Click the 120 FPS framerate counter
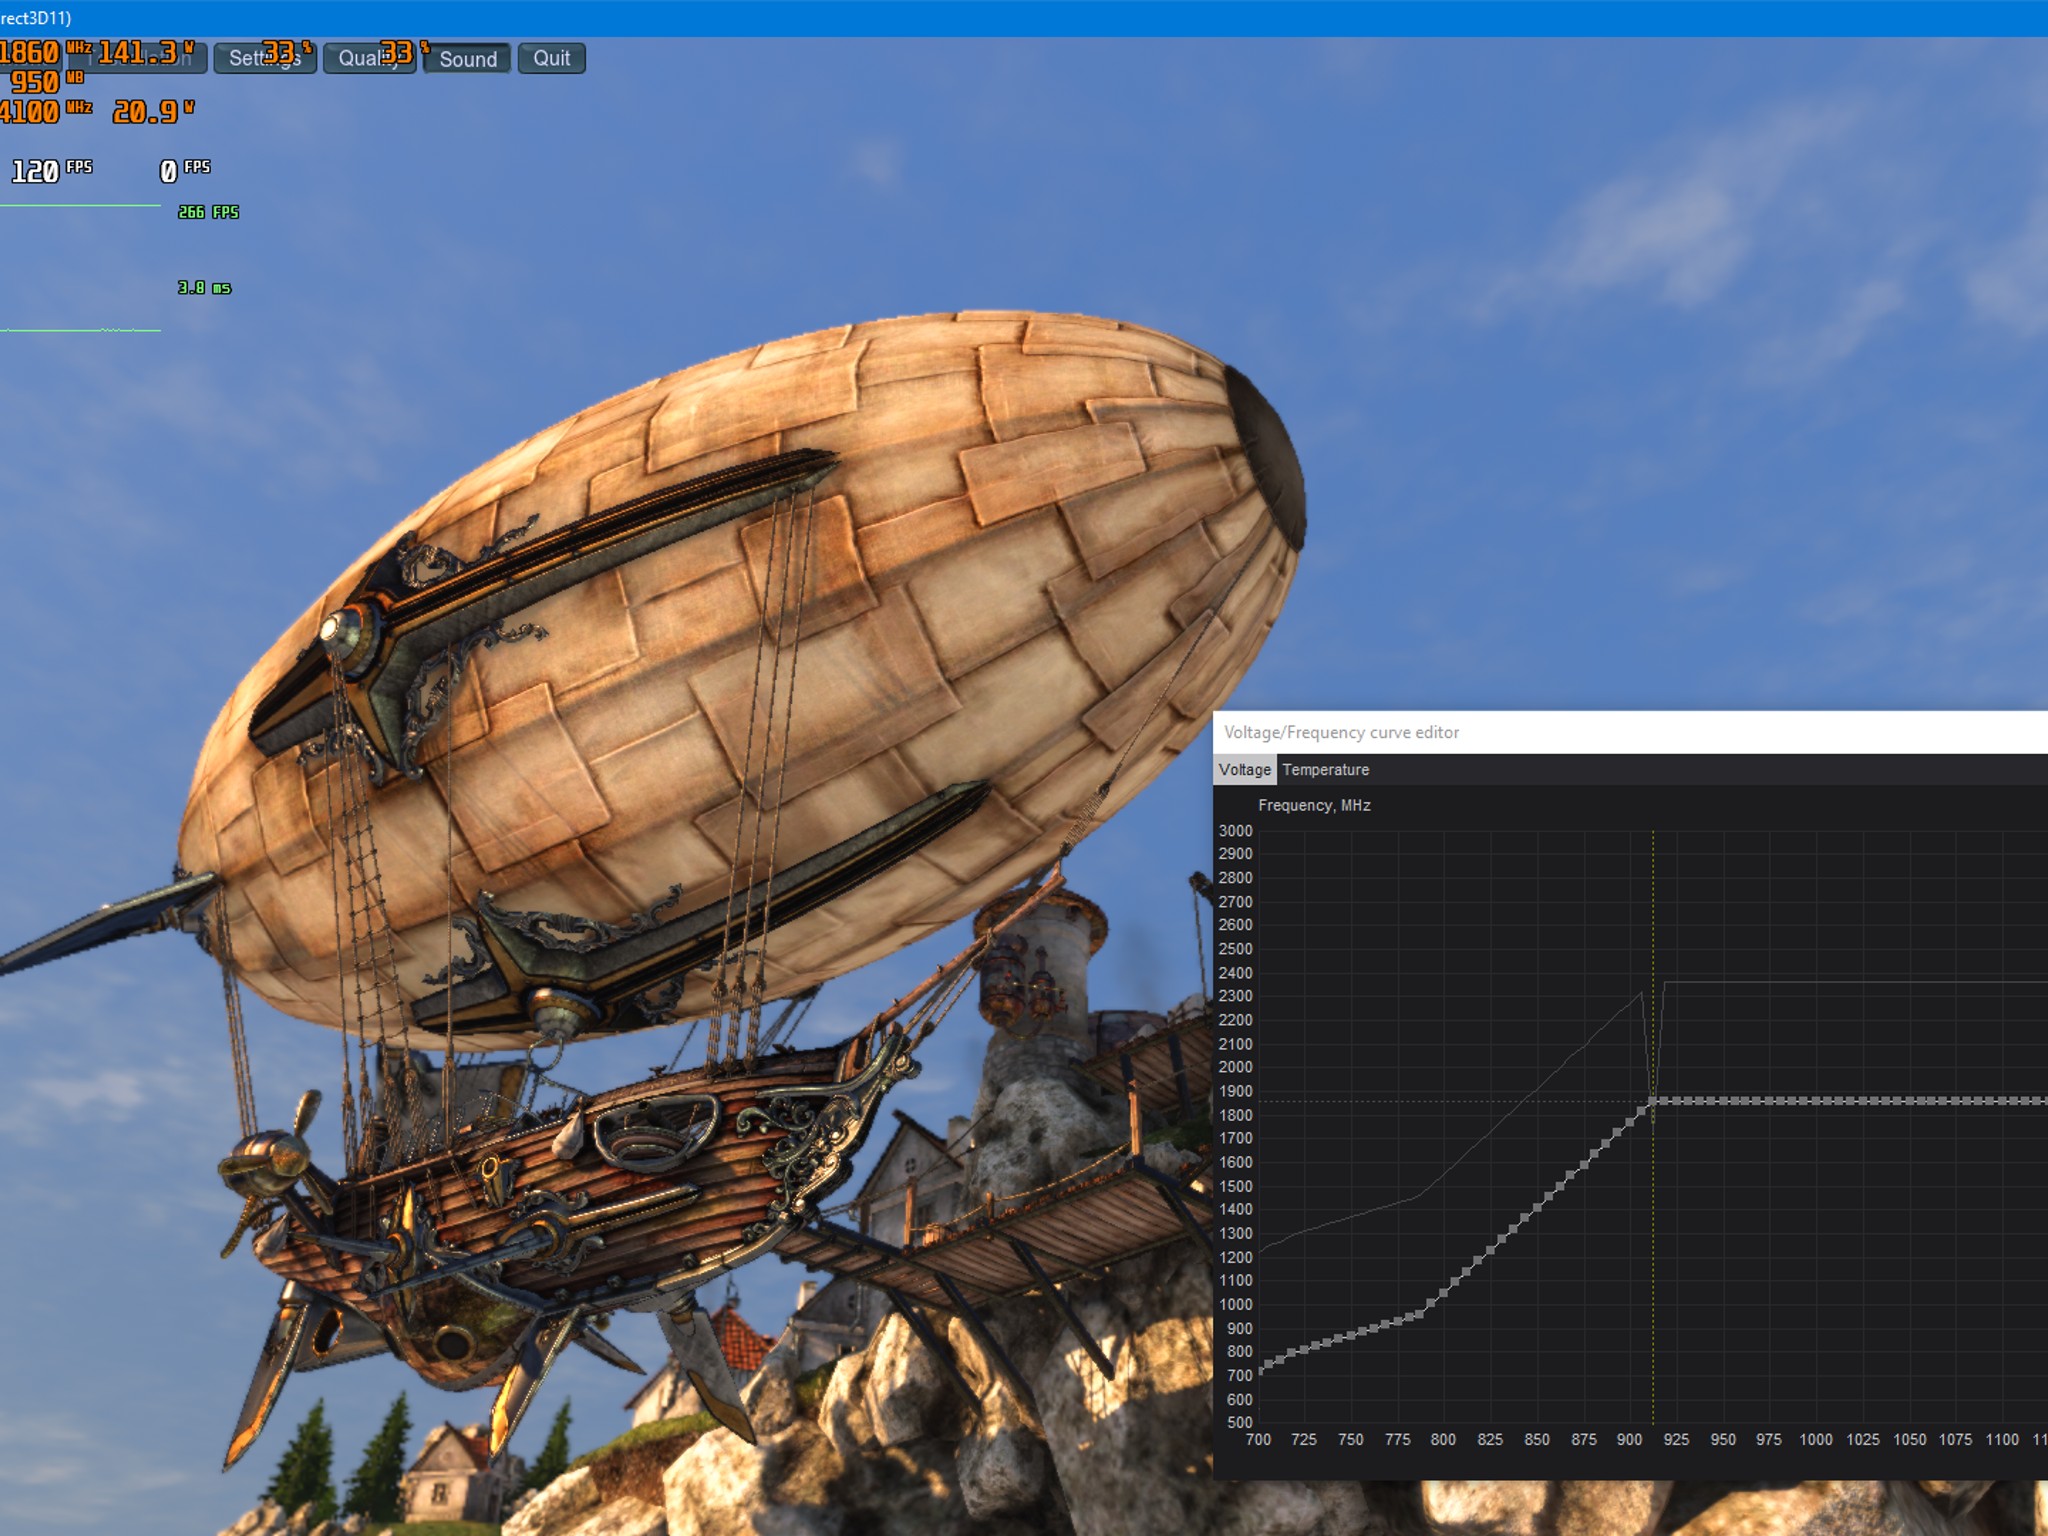Screen dimensions: 2048x1536 point(51,171)
